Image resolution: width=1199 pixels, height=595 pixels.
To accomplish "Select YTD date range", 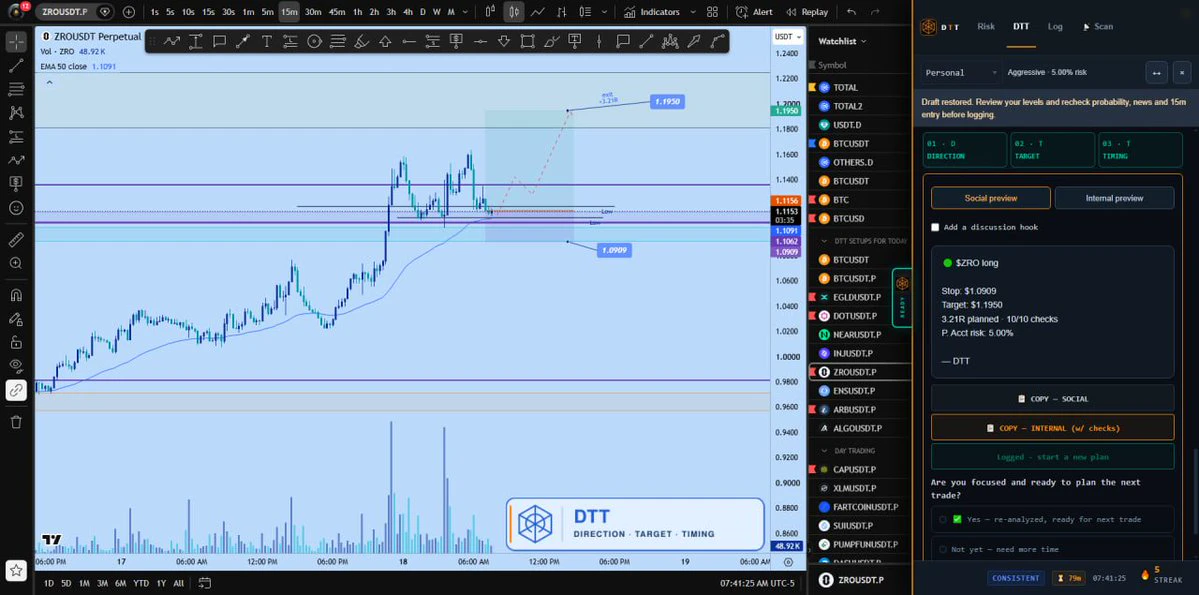I will [x=141, y=583].
